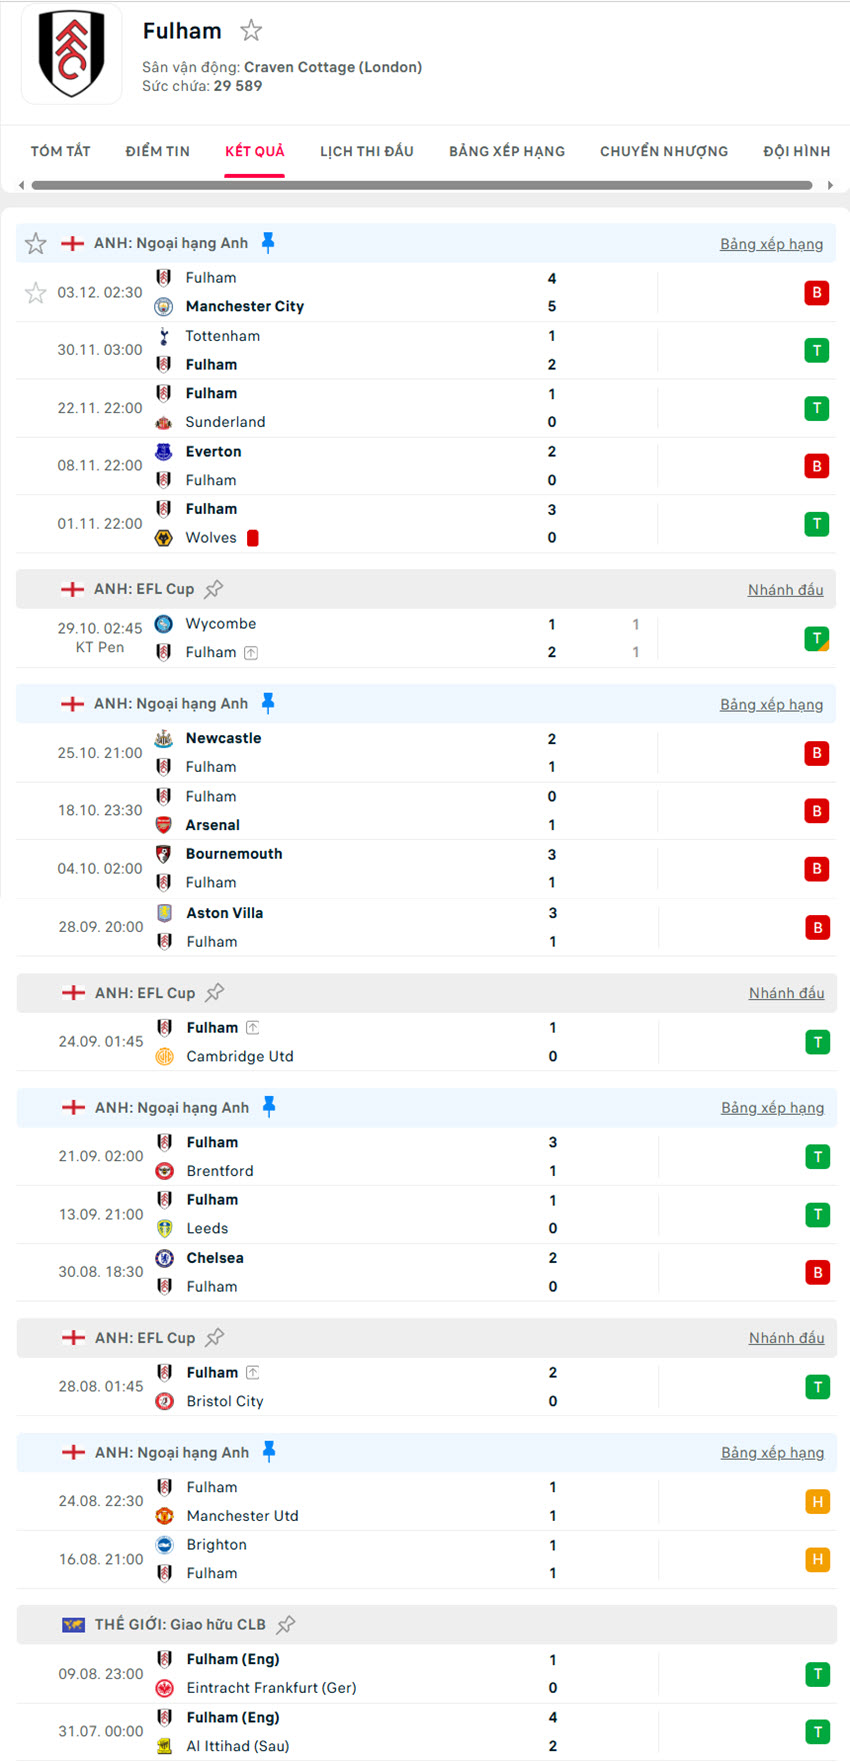Image resolution: width=850 pixels, height=1762 pixels.
Task: Click advancing icon next to Fulham versus Wycombe
Action: coord(251,653)
